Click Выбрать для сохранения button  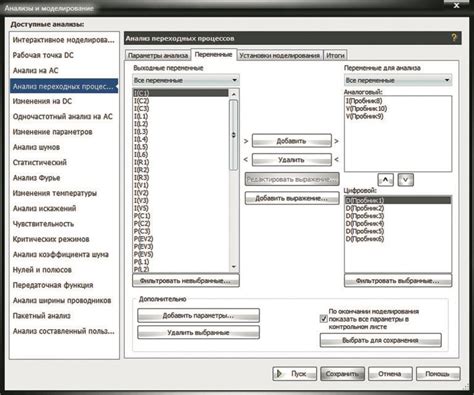380,340
